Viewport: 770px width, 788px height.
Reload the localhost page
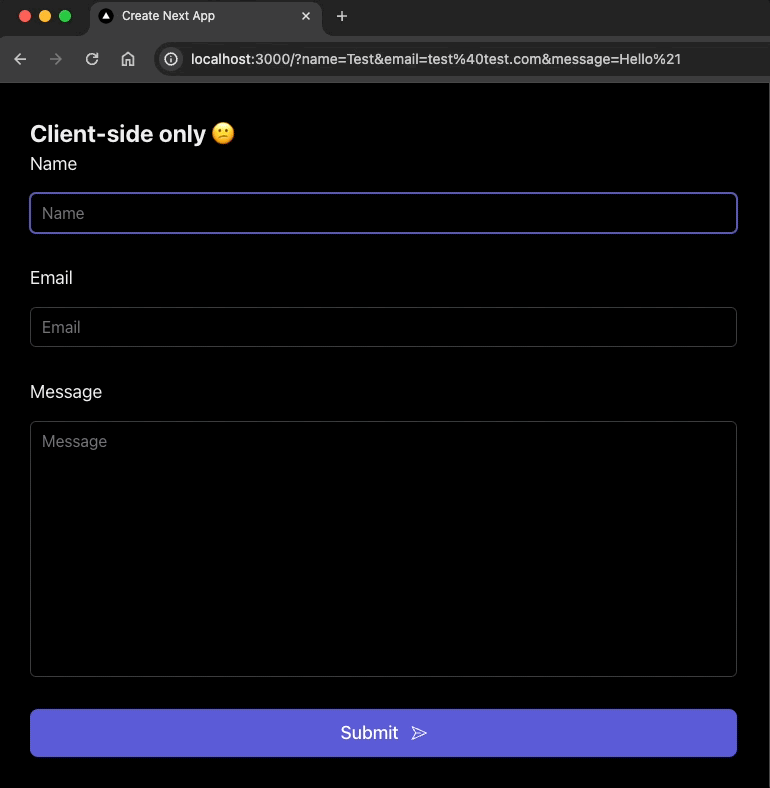tap(92, 59)
